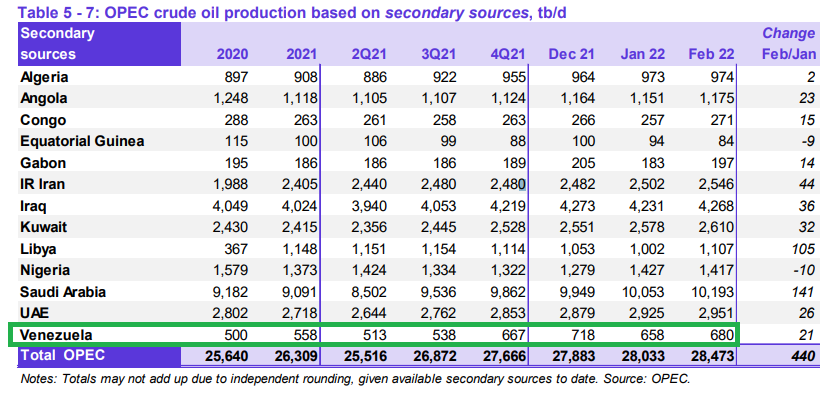Click Total OPEC 2020 value 25,640
Screen dimensions: 836x399
point(226,356)
